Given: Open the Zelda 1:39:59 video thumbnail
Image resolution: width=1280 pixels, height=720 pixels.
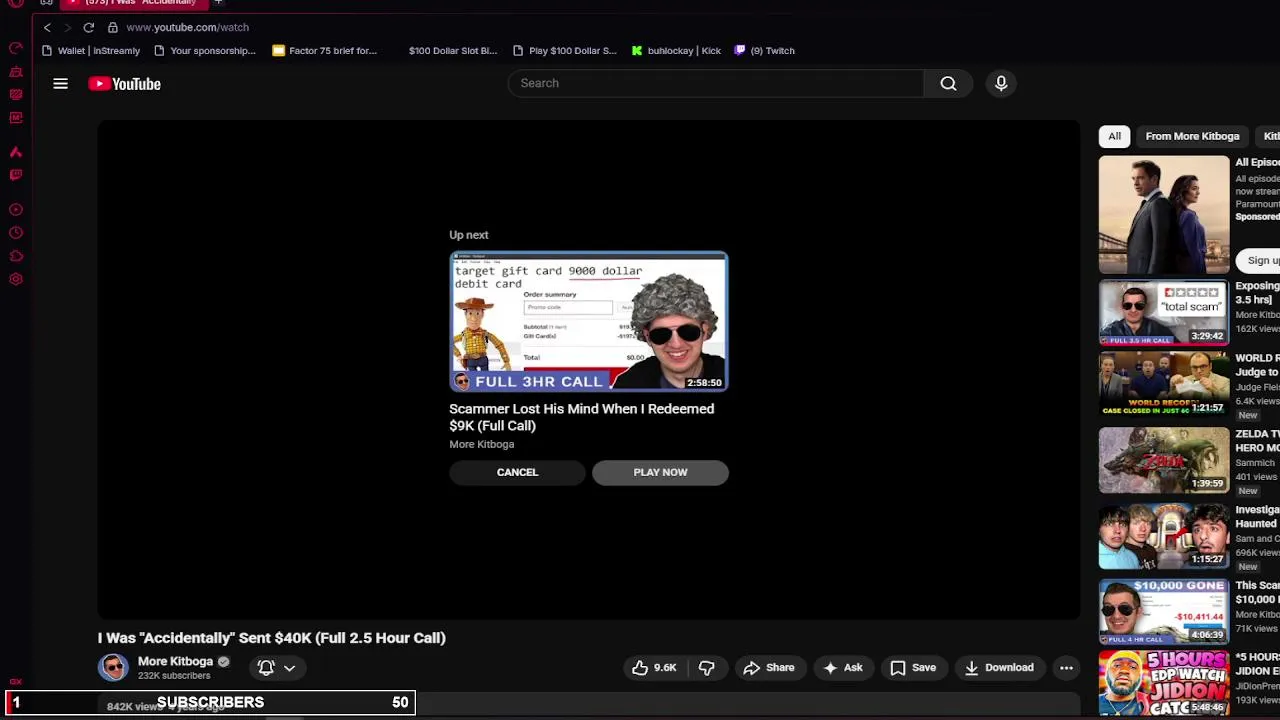Looking at the screenshot, I should point(1164,460).
